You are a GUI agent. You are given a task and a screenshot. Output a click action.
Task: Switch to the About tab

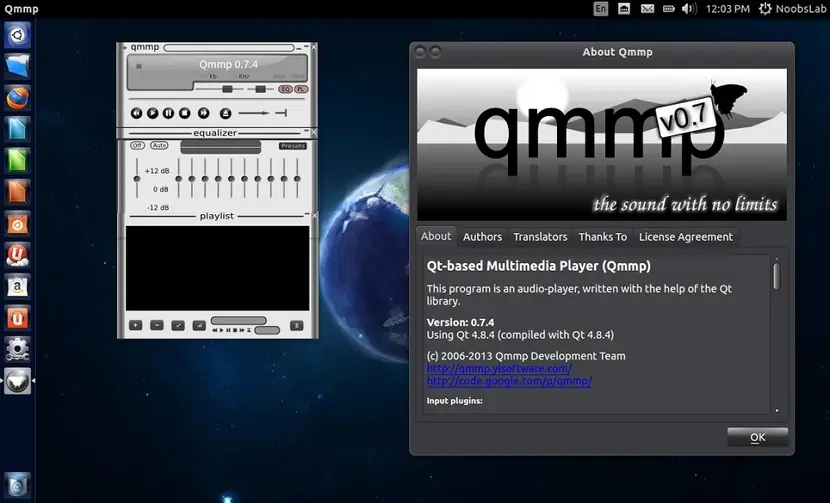[436, 236]
